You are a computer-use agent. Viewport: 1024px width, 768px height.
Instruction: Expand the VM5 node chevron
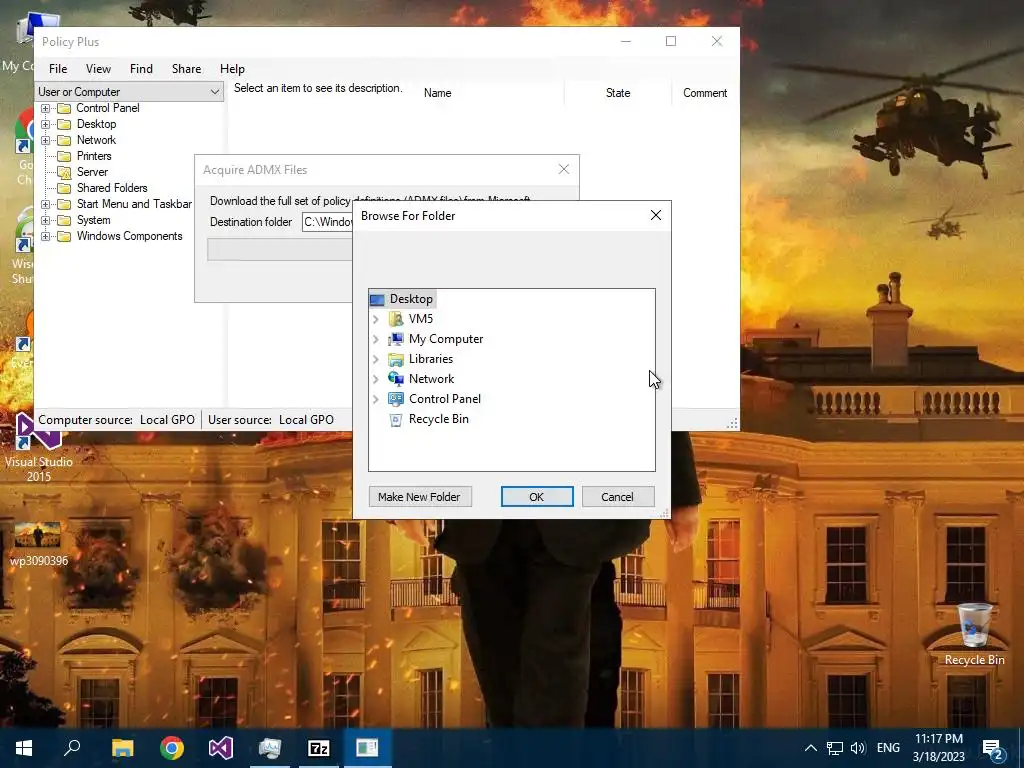coord(376,319)
